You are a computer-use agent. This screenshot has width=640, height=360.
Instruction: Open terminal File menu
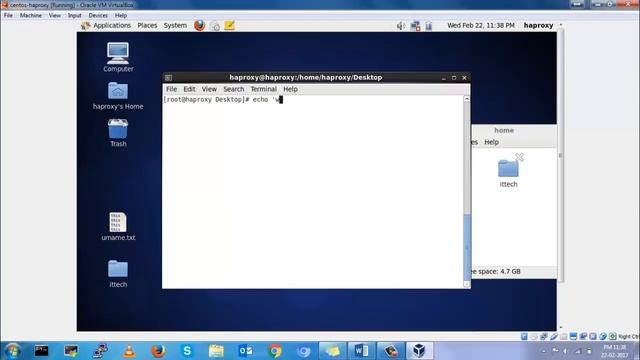pos(171,89)
